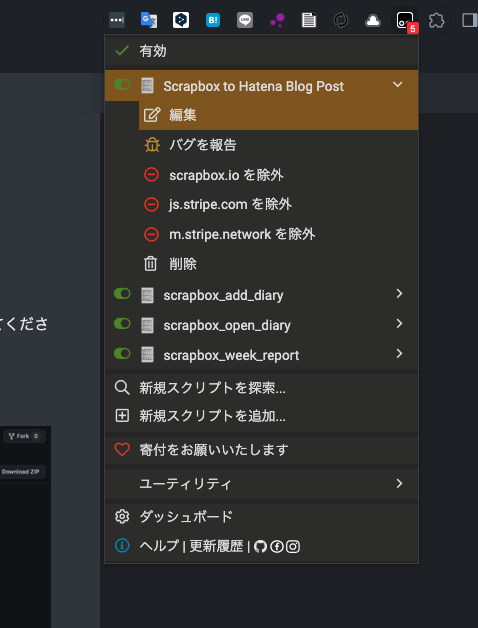478x628 pixels.
Task: Open 新規スクリプトを追加... menu item
Action: [x=262, y=416]
